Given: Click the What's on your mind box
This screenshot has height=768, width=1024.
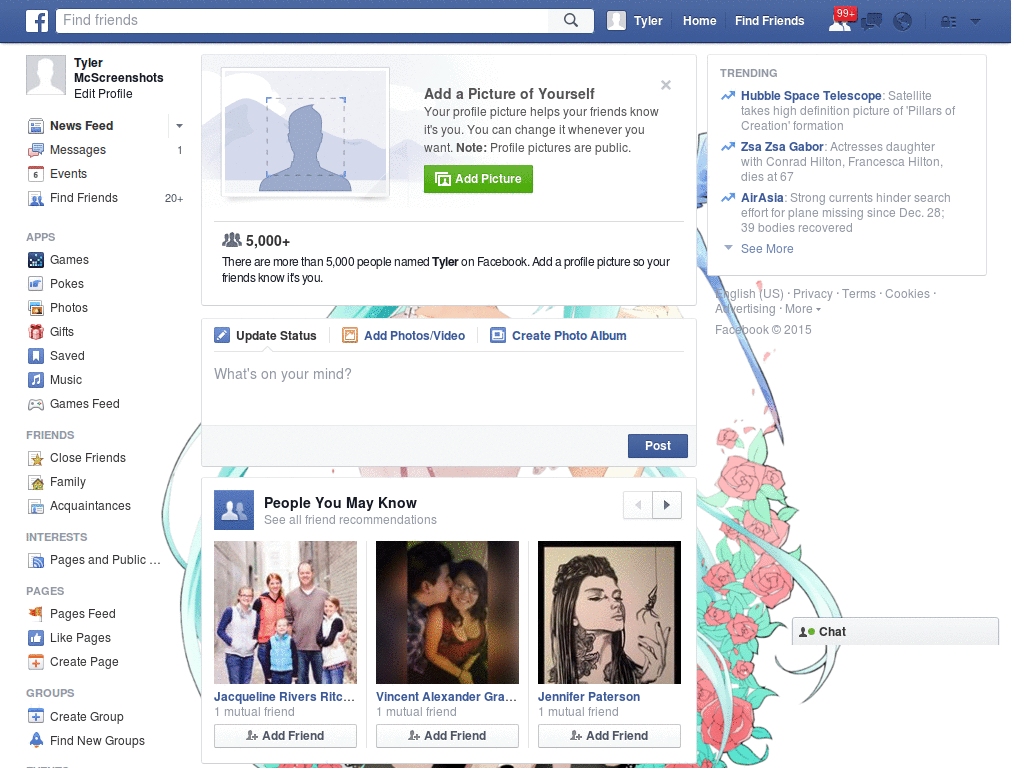Looking at the screenshot, I should (449, 389).
